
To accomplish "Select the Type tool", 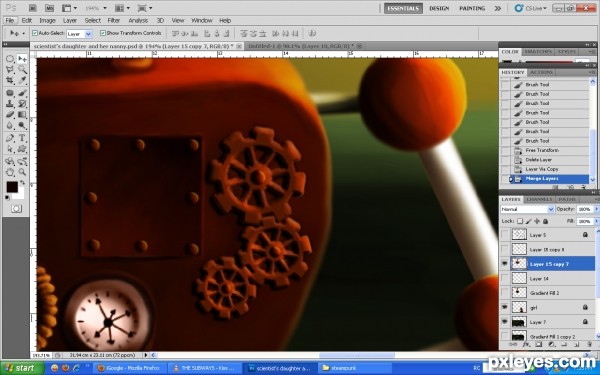I will click(22, 138).
